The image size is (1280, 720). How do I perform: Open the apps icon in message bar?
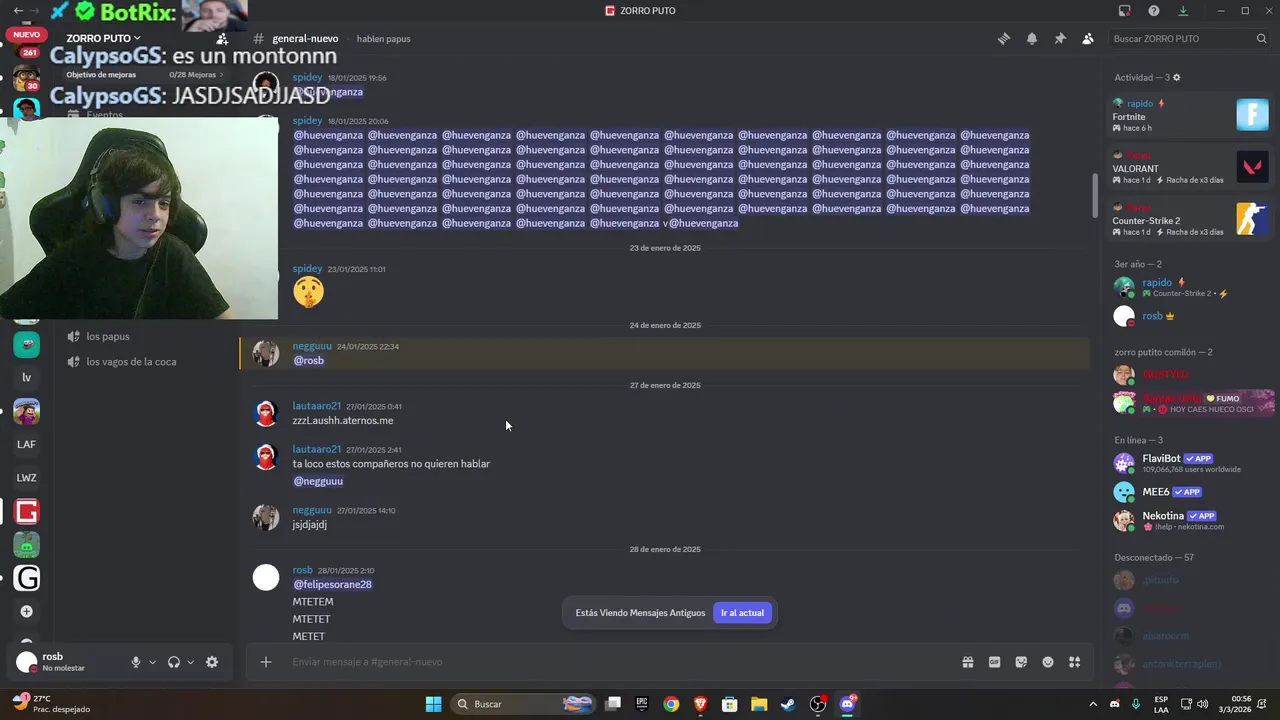tap(1075, 662)
